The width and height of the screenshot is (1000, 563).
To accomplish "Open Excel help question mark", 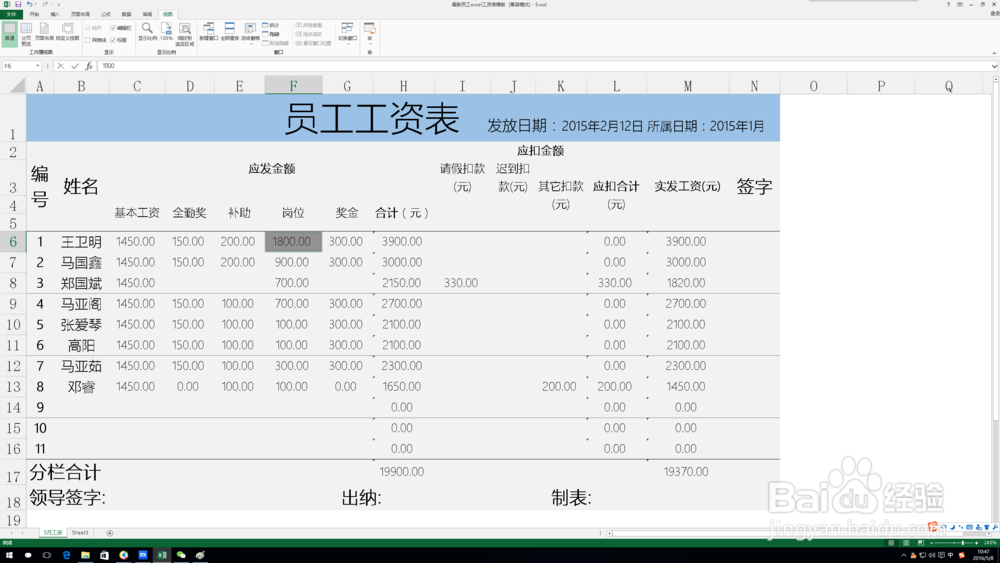I will 948,4.
